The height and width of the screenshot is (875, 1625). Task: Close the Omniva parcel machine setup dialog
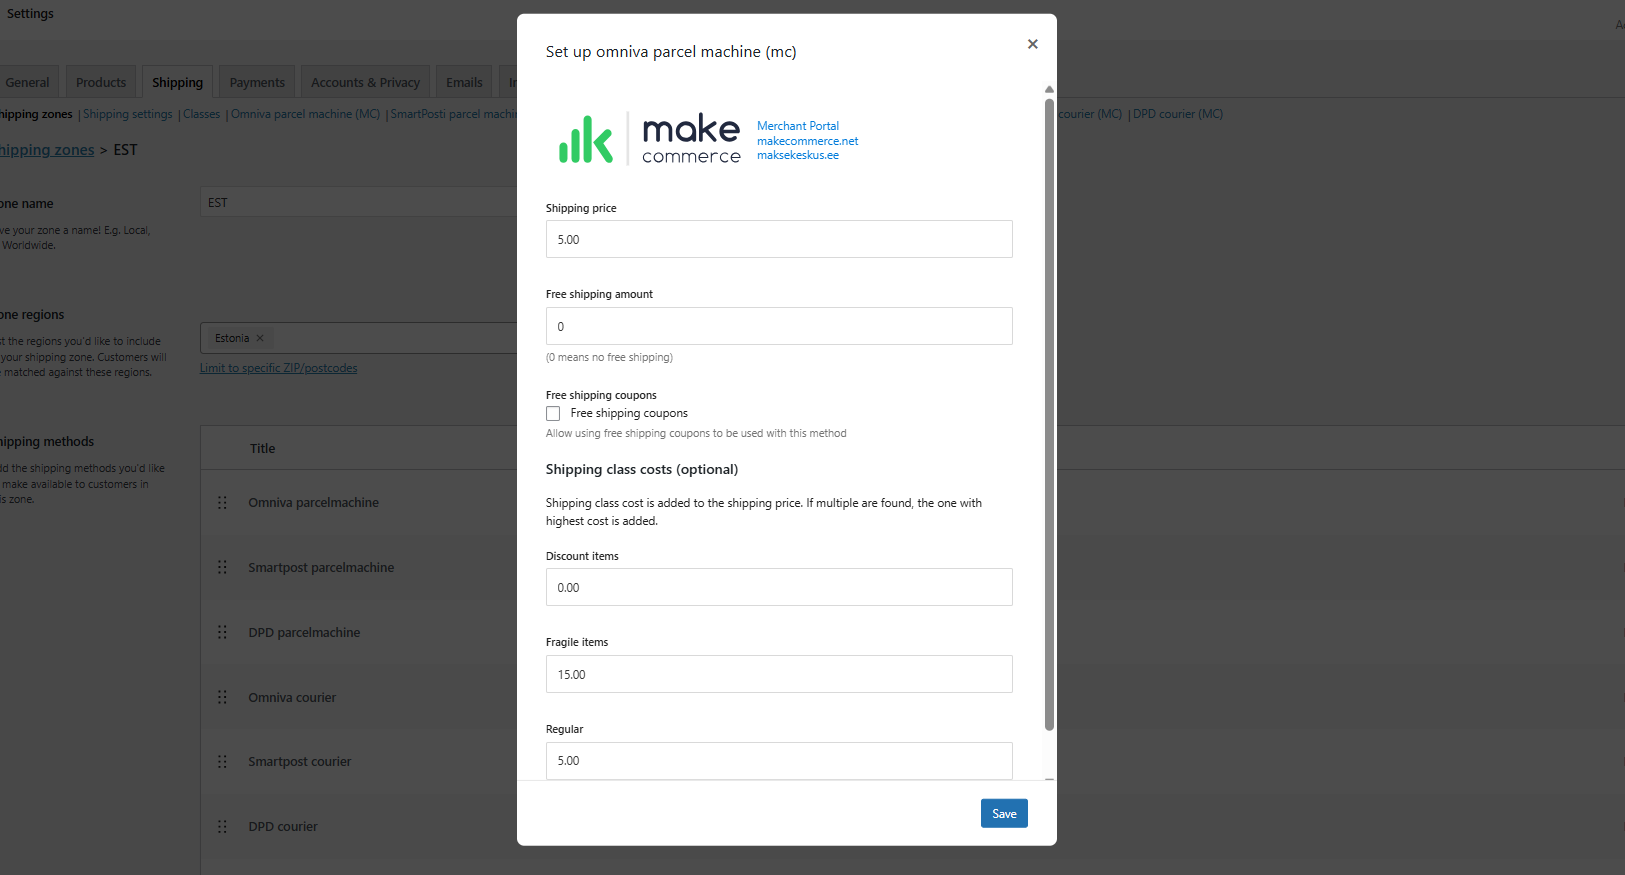1033,44
